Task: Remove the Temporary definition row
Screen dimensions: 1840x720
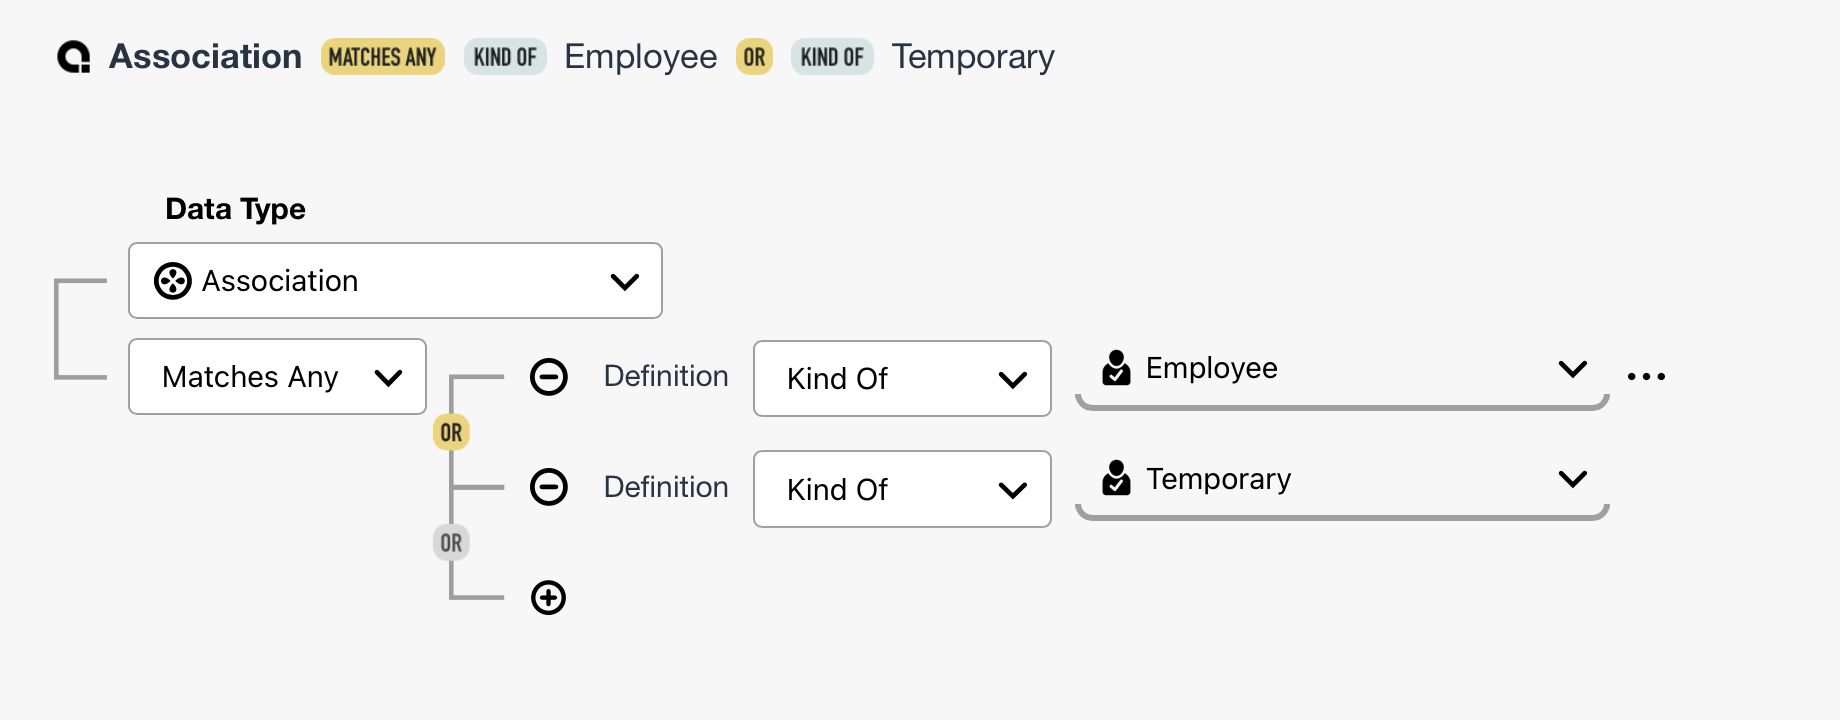Action: tap(548, 487)
